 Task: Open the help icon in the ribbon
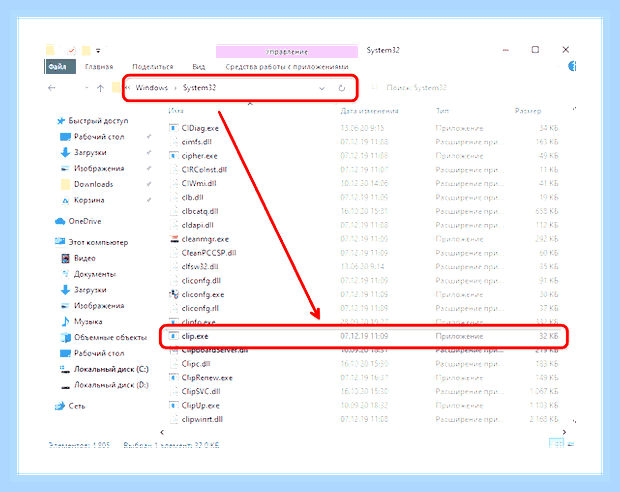572,66
